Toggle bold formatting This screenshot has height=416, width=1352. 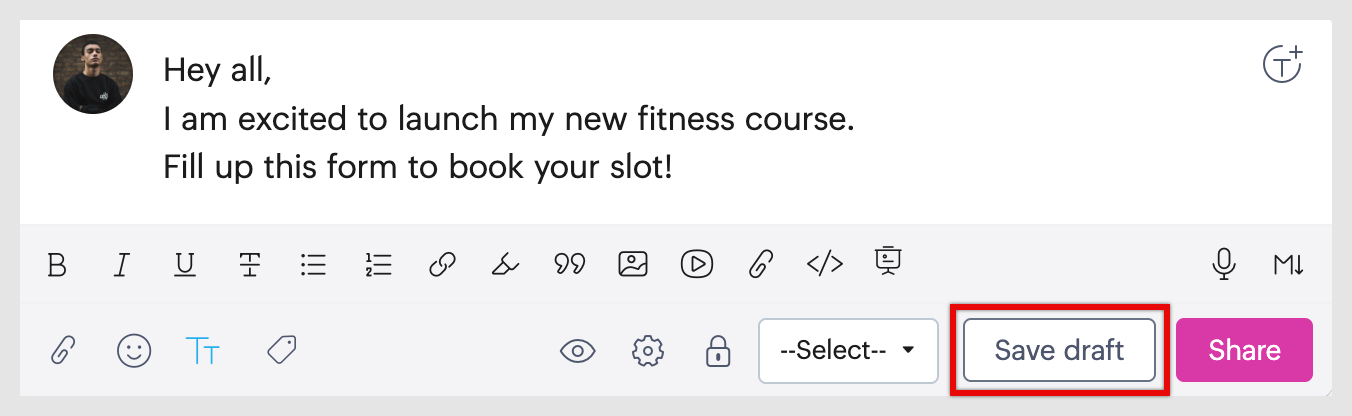(58, 264)
